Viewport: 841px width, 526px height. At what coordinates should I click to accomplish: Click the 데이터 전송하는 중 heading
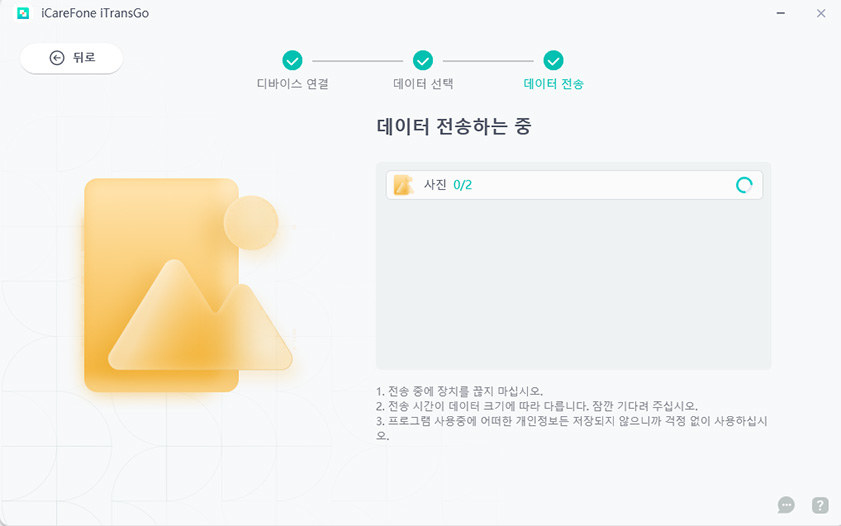[x=453, y=127]
